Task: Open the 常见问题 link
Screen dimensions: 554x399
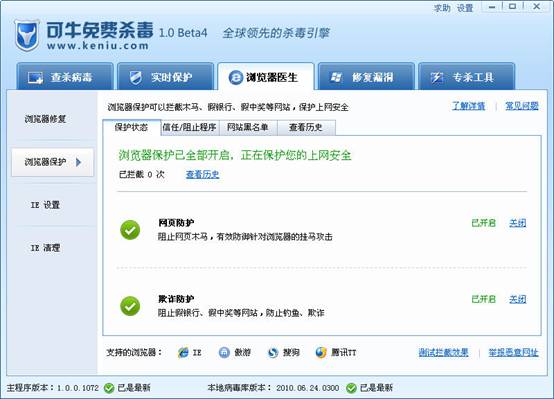Action: 521,106
